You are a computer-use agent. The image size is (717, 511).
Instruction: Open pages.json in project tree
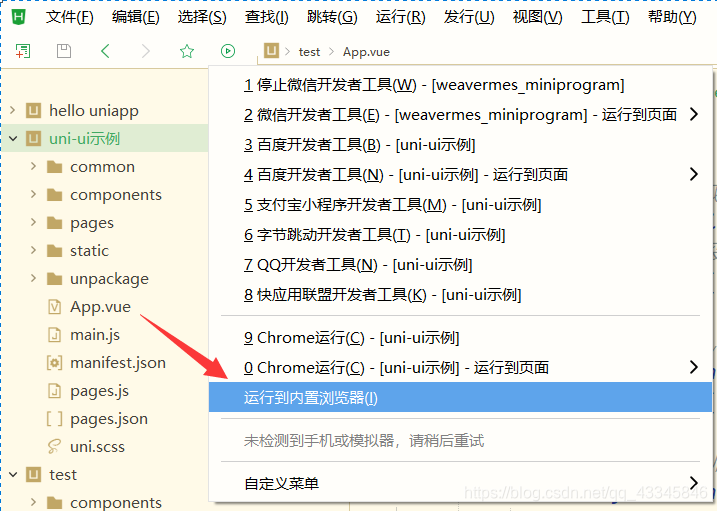pyautogui.click(x=109, y=419)
